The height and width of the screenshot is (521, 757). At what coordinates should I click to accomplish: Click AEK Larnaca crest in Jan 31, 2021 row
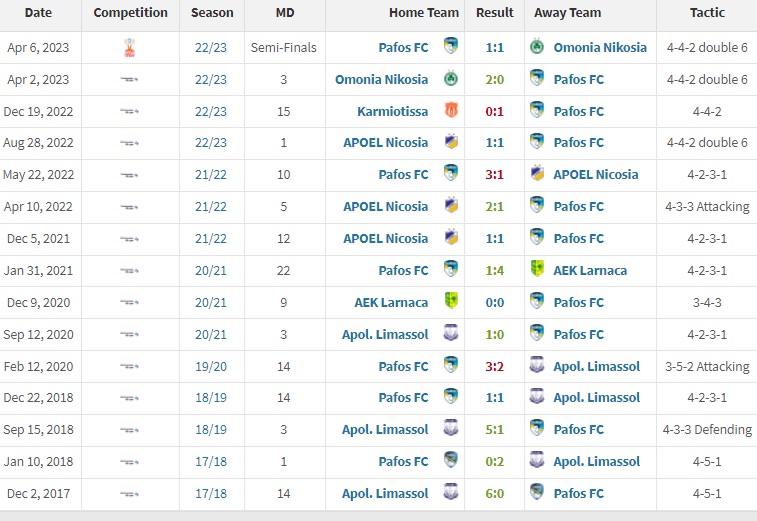point(537,268)
